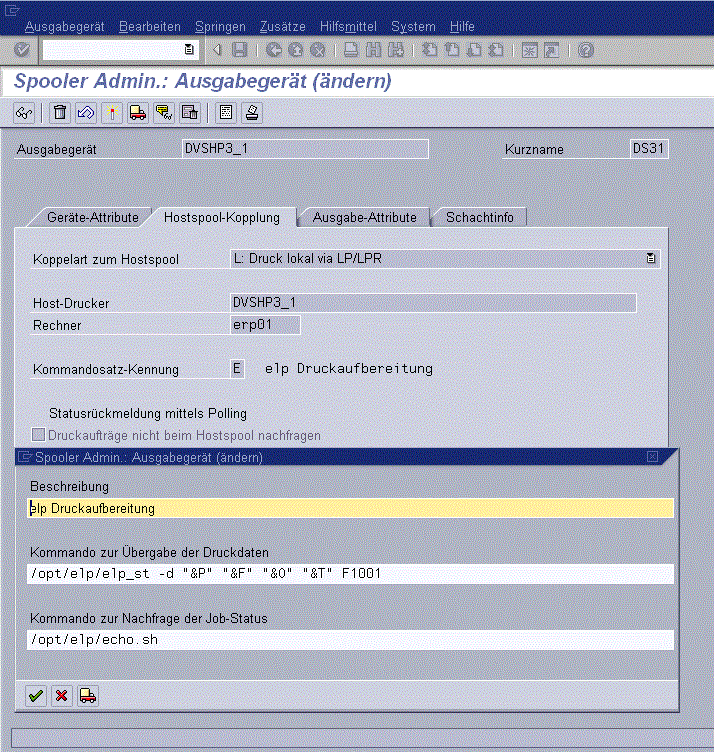Select the Schachtinfo tab

(479, 217)
